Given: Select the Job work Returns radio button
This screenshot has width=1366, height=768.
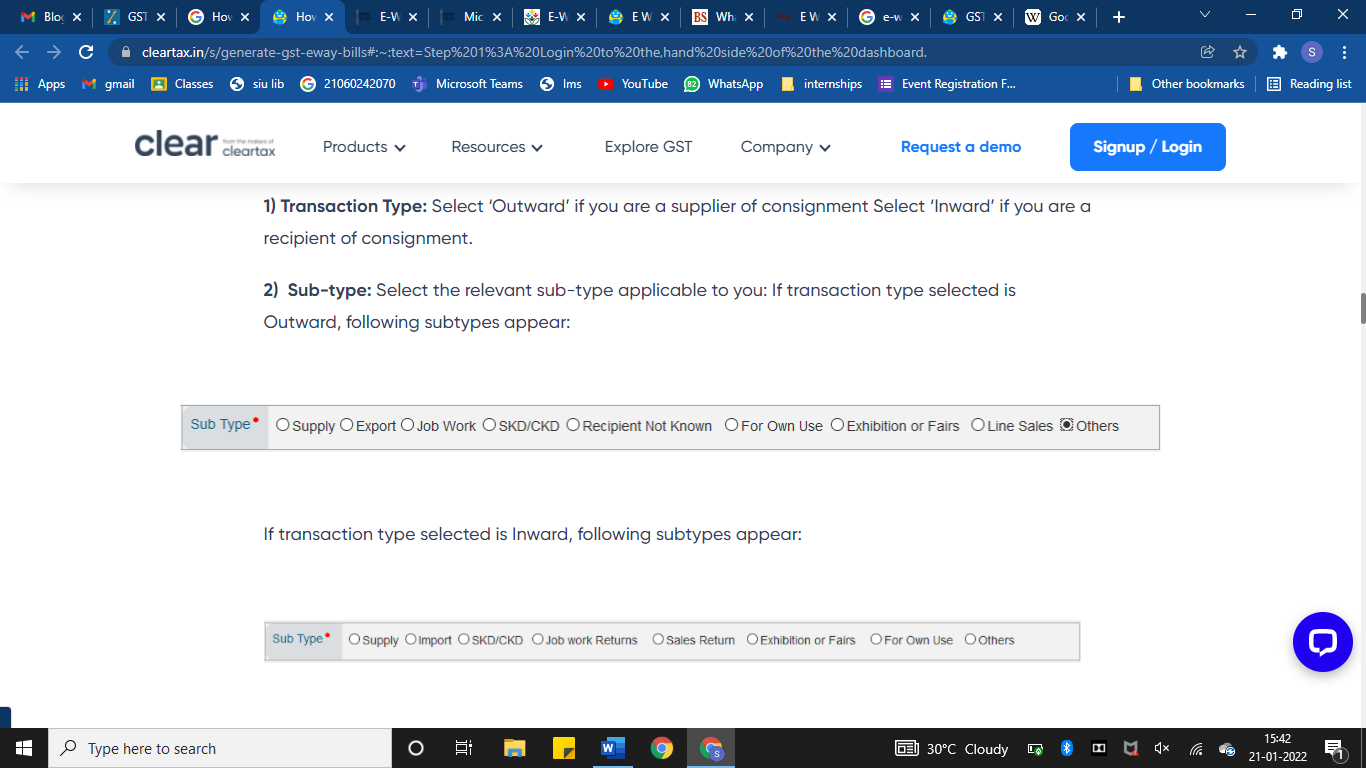Looking at the screenshot, I should 538,639.
